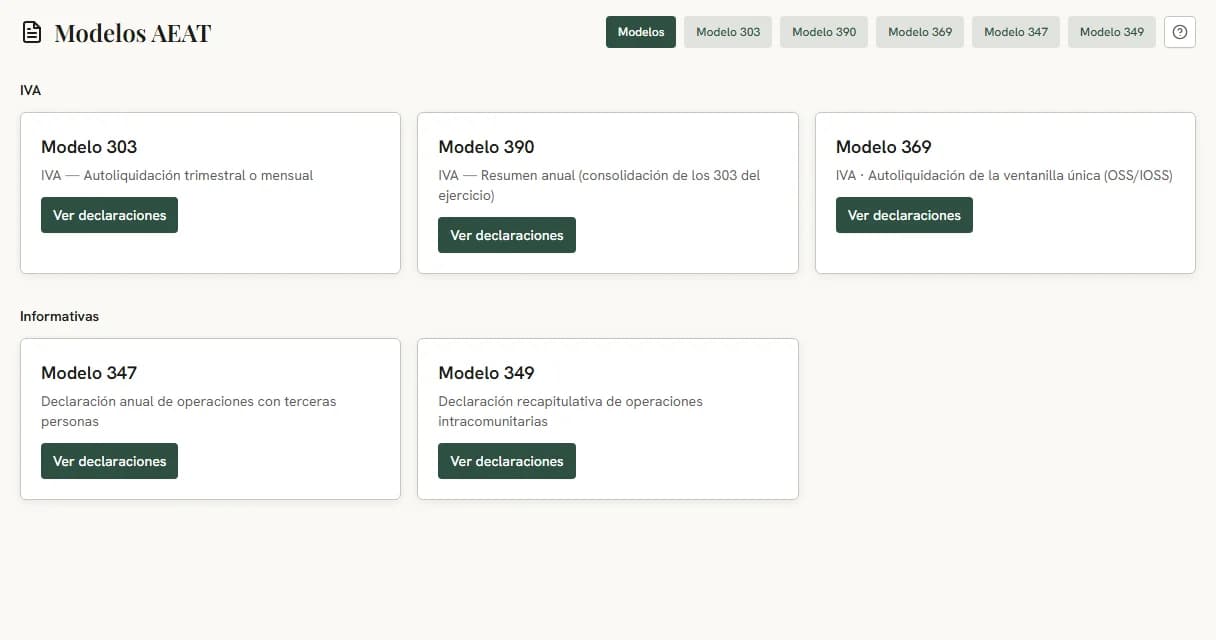Click the help question-mark icon
Screen dimensions: 1216x640
pyautogui.click(x=1180, y=32)
